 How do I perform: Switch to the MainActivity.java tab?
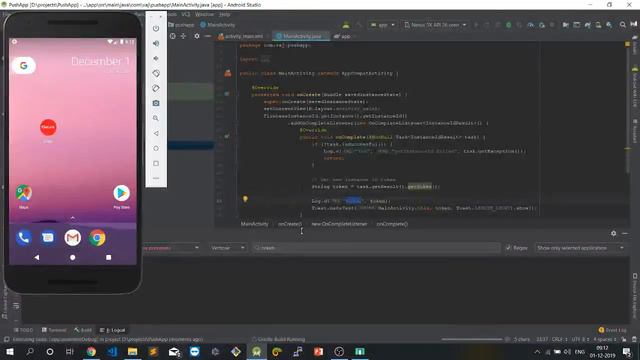(302, 36)
